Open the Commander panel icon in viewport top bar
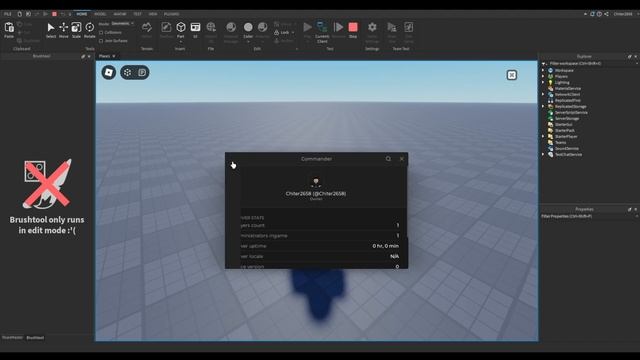 click(128, 73)
